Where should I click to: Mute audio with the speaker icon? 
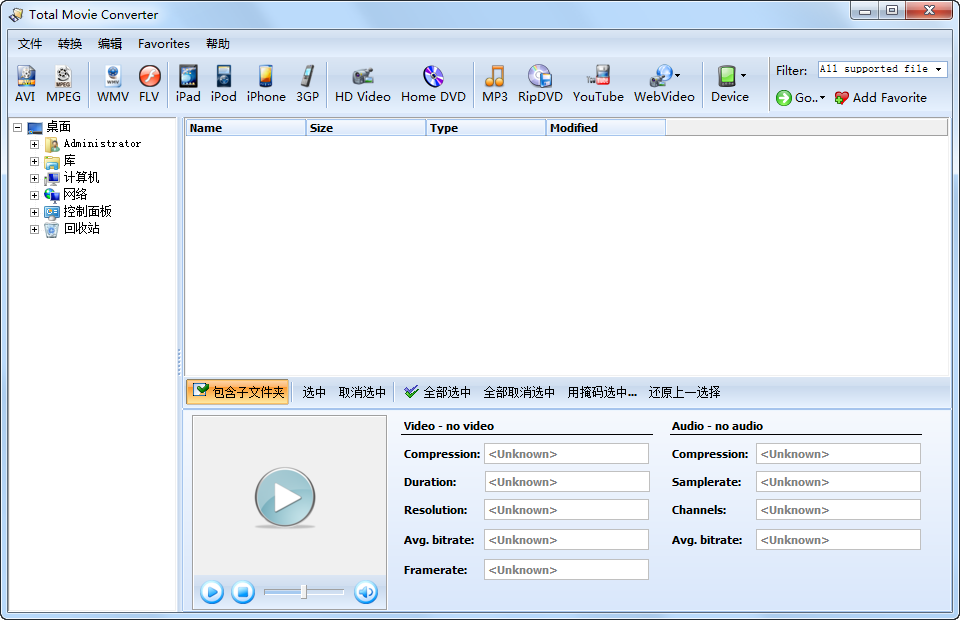[366, 592]
